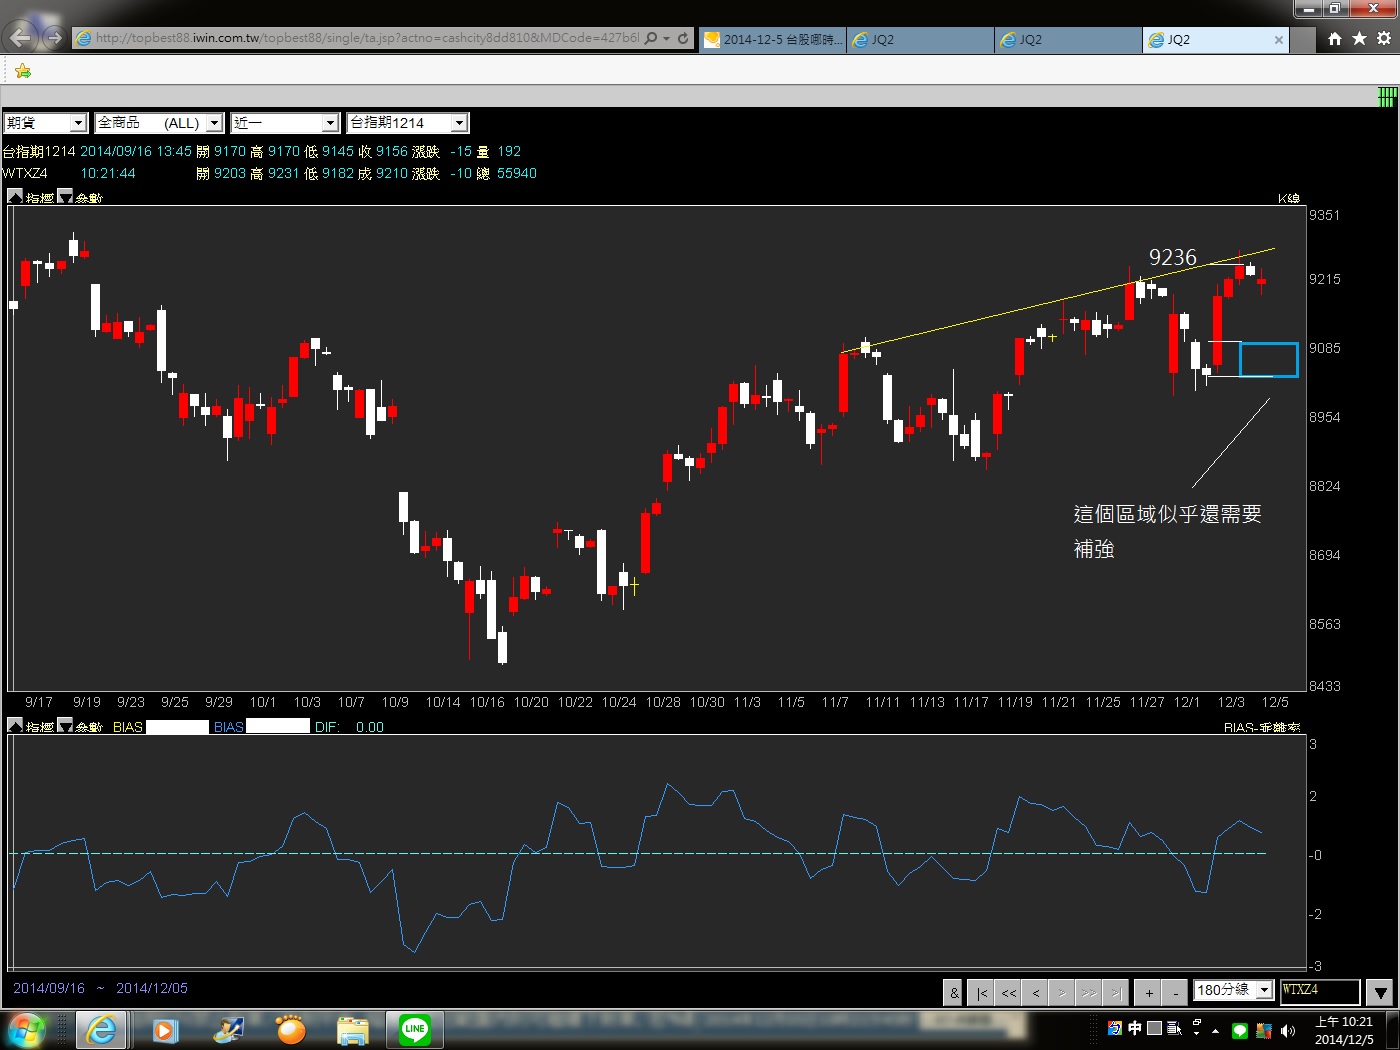Show hidden tray icons arrow
Viewport: 1400px width, 1050px height.
point(1215,1030)
